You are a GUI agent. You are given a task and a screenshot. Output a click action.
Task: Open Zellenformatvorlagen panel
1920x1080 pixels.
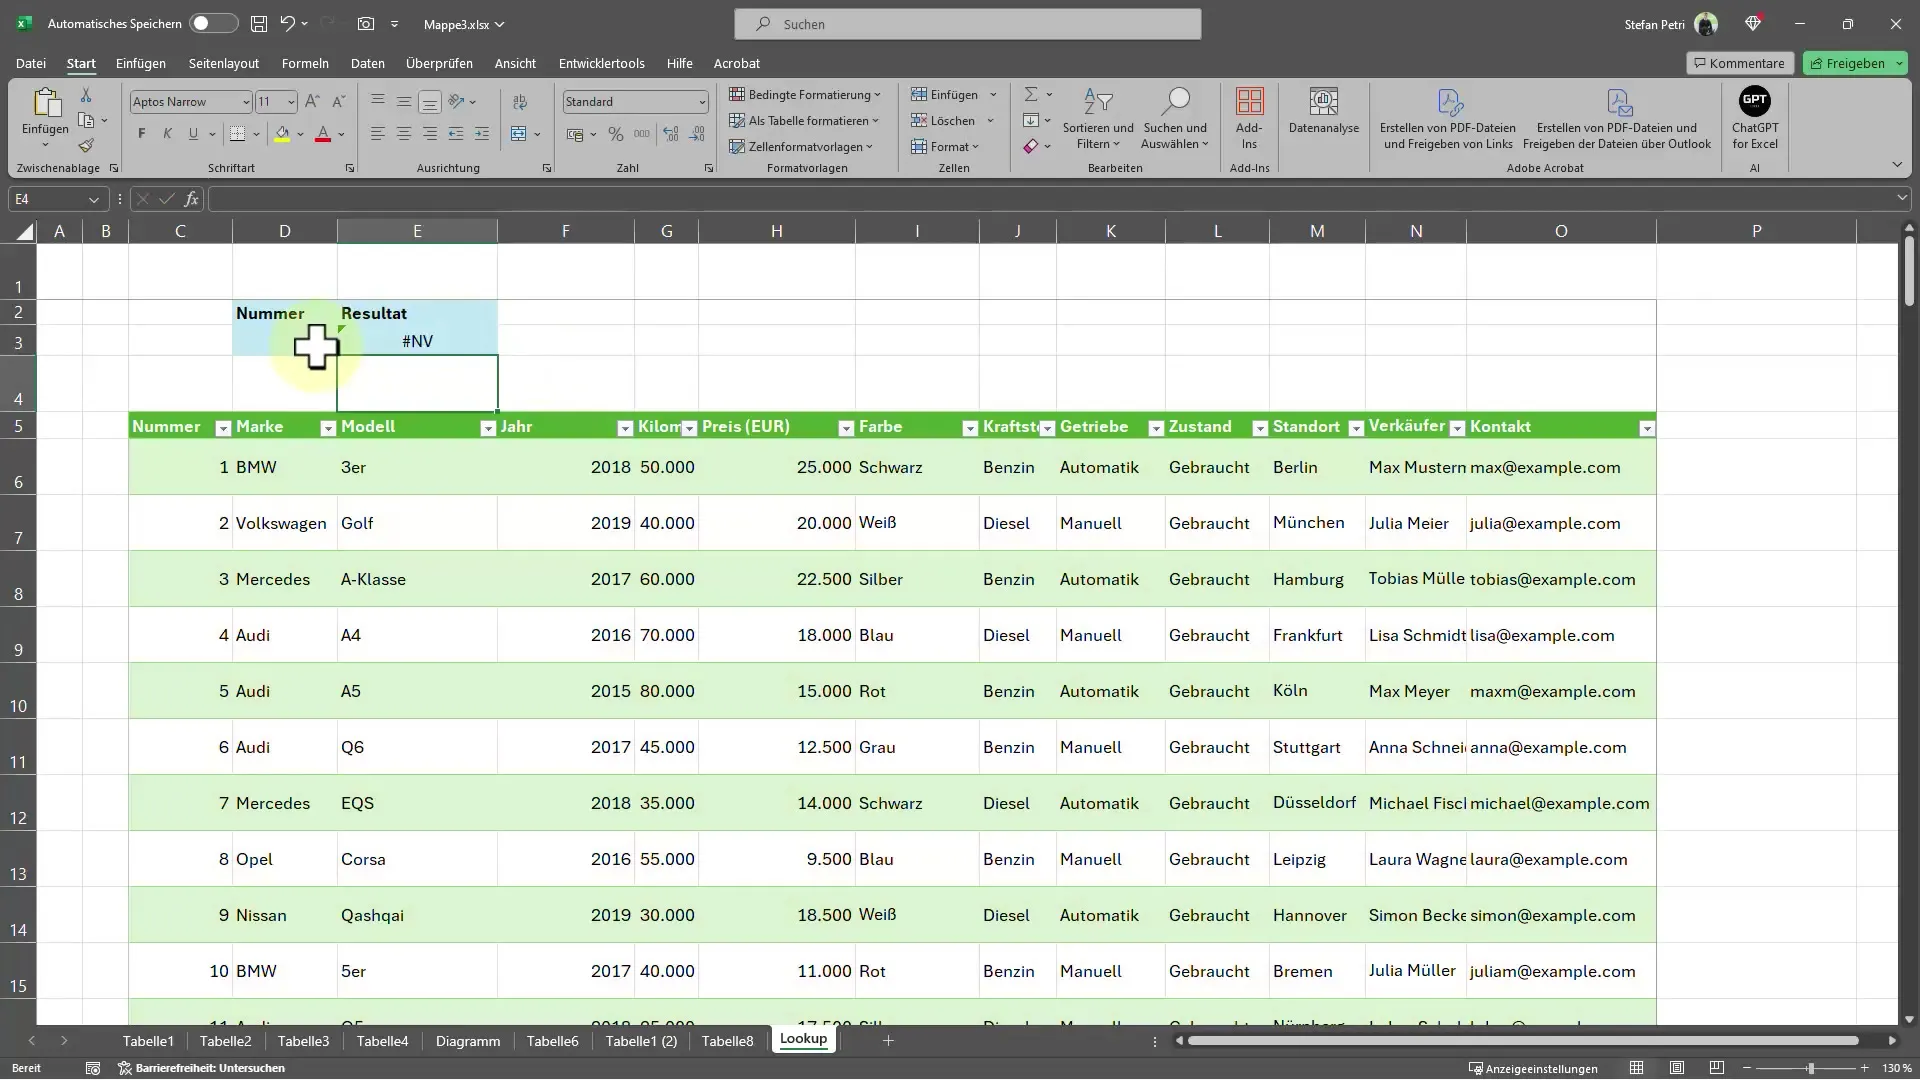808,146
